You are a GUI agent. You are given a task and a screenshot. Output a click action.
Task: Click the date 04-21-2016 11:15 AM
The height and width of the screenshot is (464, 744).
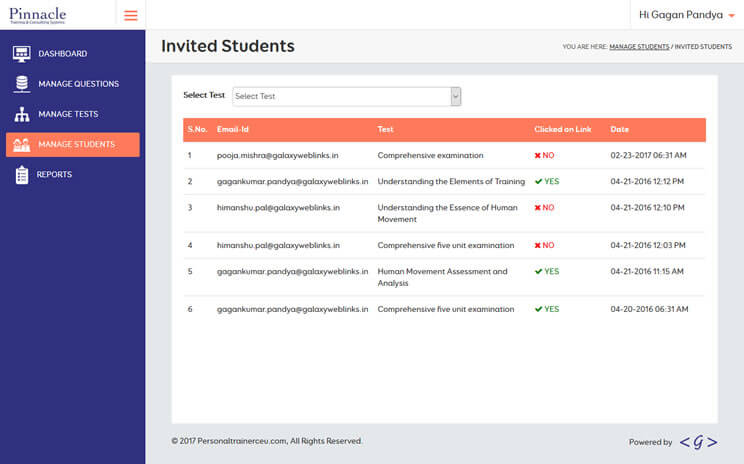pyautogui.click(x=647, y=271)
